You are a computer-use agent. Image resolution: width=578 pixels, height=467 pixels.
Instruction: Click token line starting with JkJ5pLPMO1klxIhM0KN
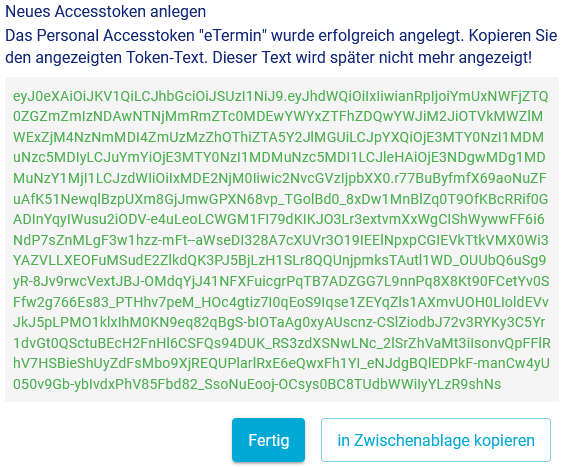[x=279, y=323]
